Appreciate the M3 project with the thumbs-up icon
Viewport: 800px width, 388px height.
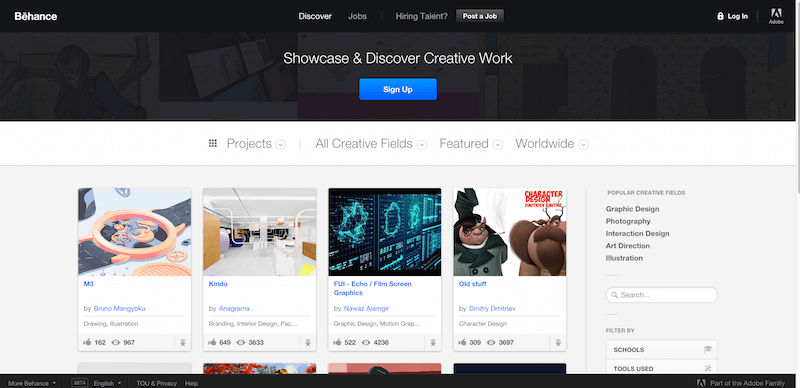tap(87, 343)
